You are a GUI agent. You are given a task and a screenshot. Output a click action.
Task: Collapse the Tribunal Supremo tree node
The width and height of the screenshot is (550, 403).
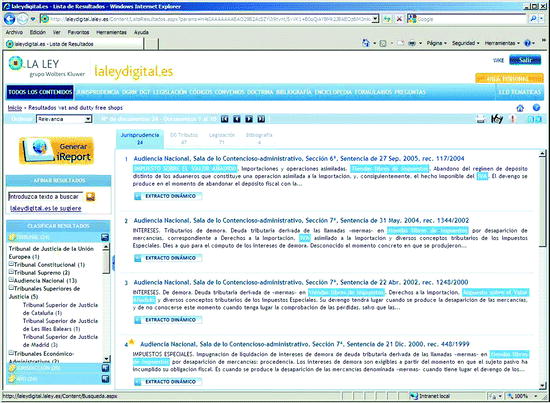[11, 272]
